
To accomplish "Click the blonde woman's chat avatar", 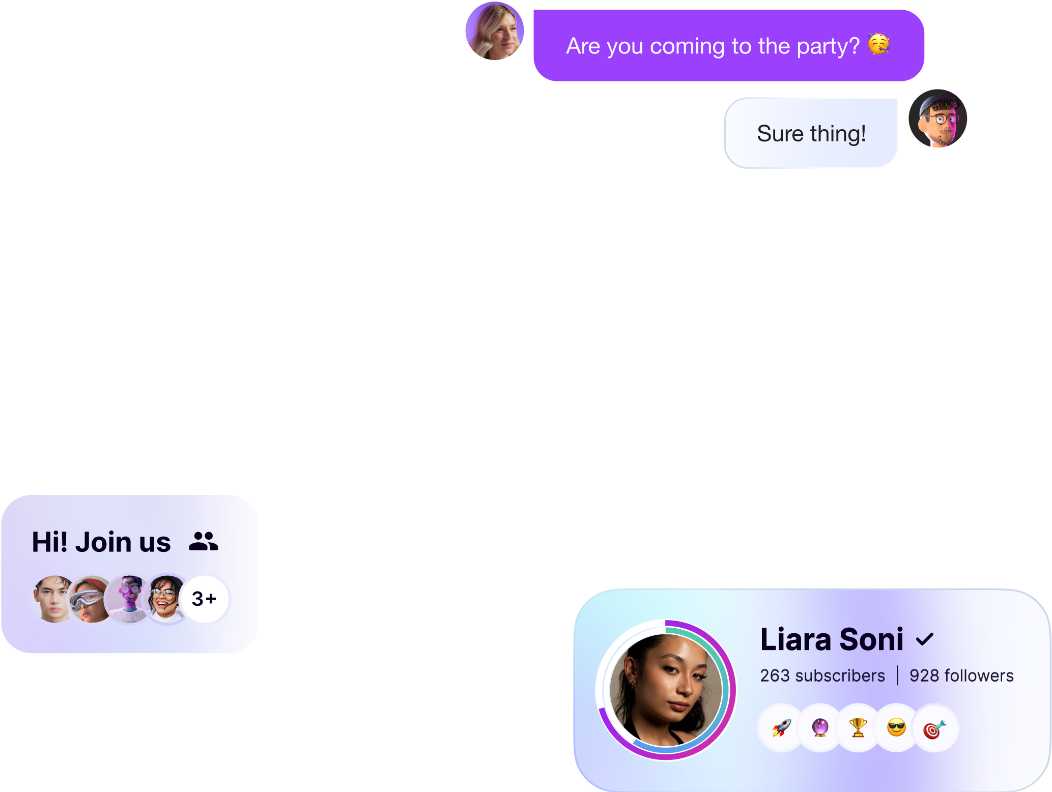I will (495, 31).
